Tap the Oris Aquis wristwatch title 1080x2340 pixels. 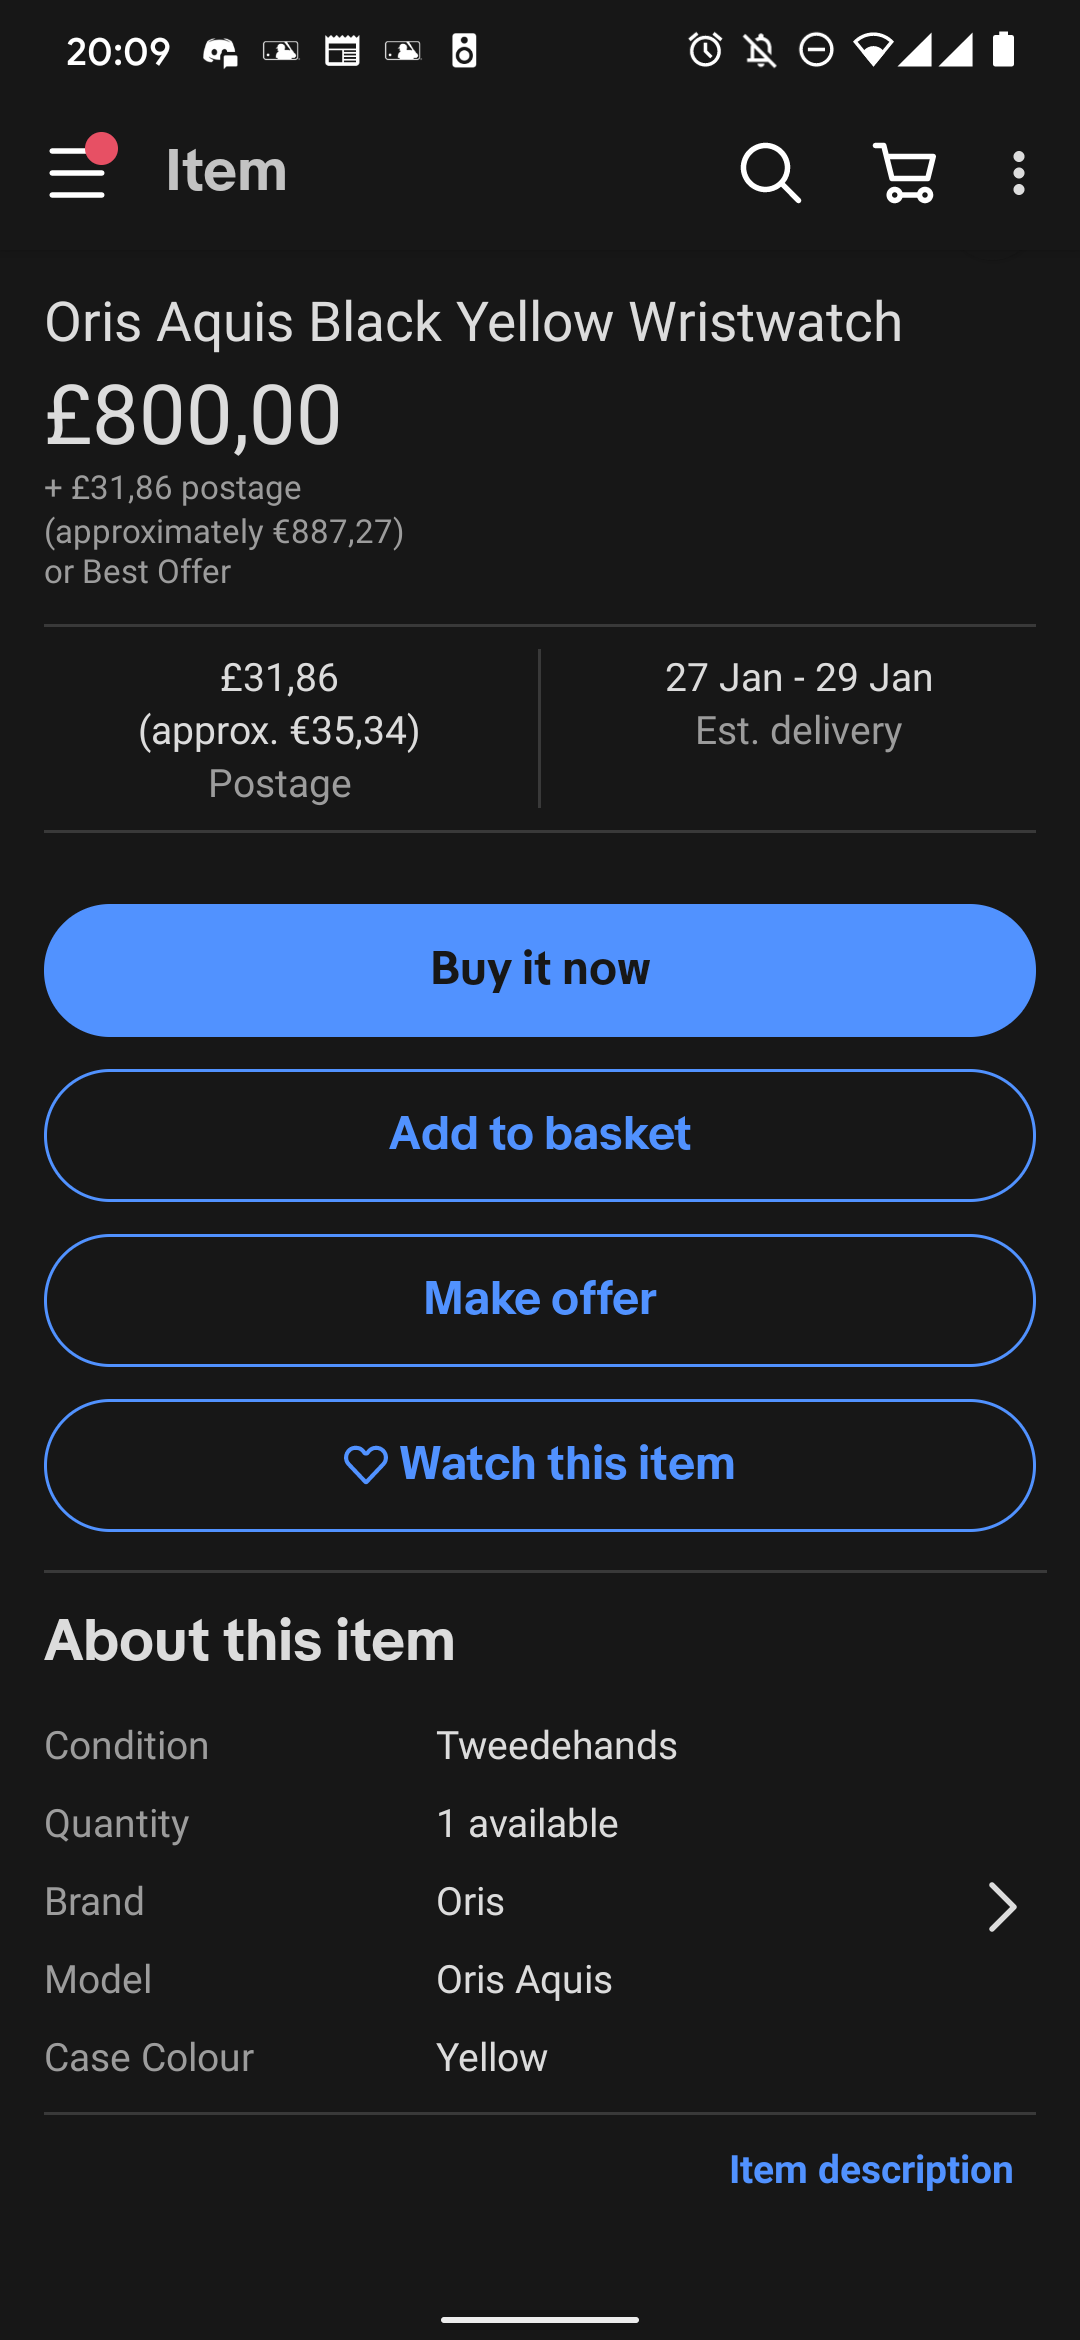point(473,322)
